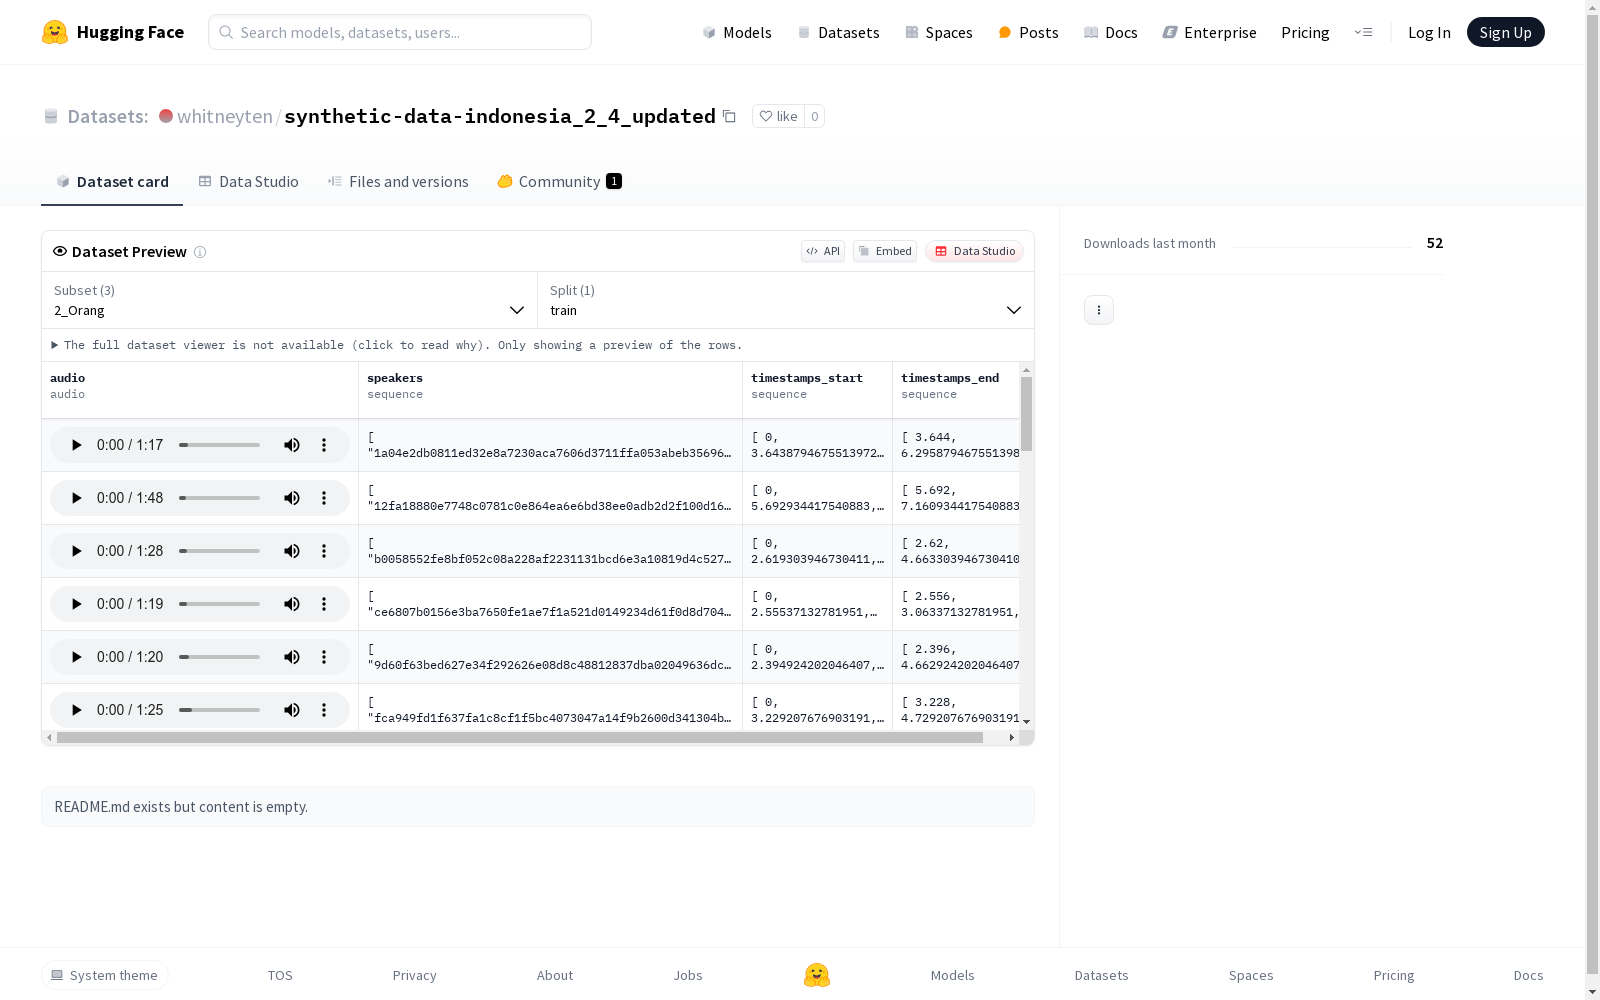Go to Datasets in the top navigation
This screenshot has height=1000, width=1600.
point(838,32)
